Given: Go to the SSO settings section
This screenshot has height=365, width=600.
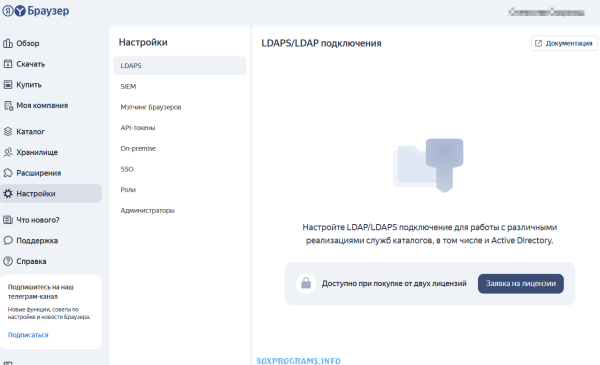Looking at the screenshot, I should pyautogui.click(x=179, y=169).
